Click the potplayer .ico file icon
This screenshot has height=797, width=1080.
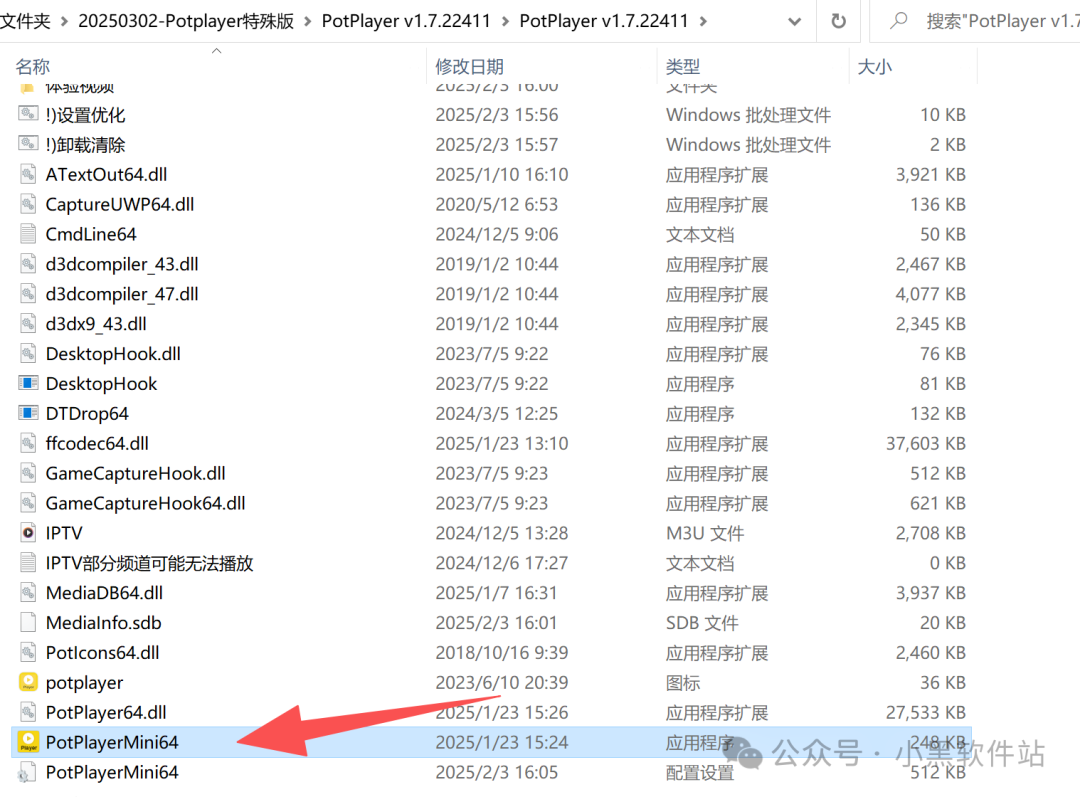(x=28, y=683)
